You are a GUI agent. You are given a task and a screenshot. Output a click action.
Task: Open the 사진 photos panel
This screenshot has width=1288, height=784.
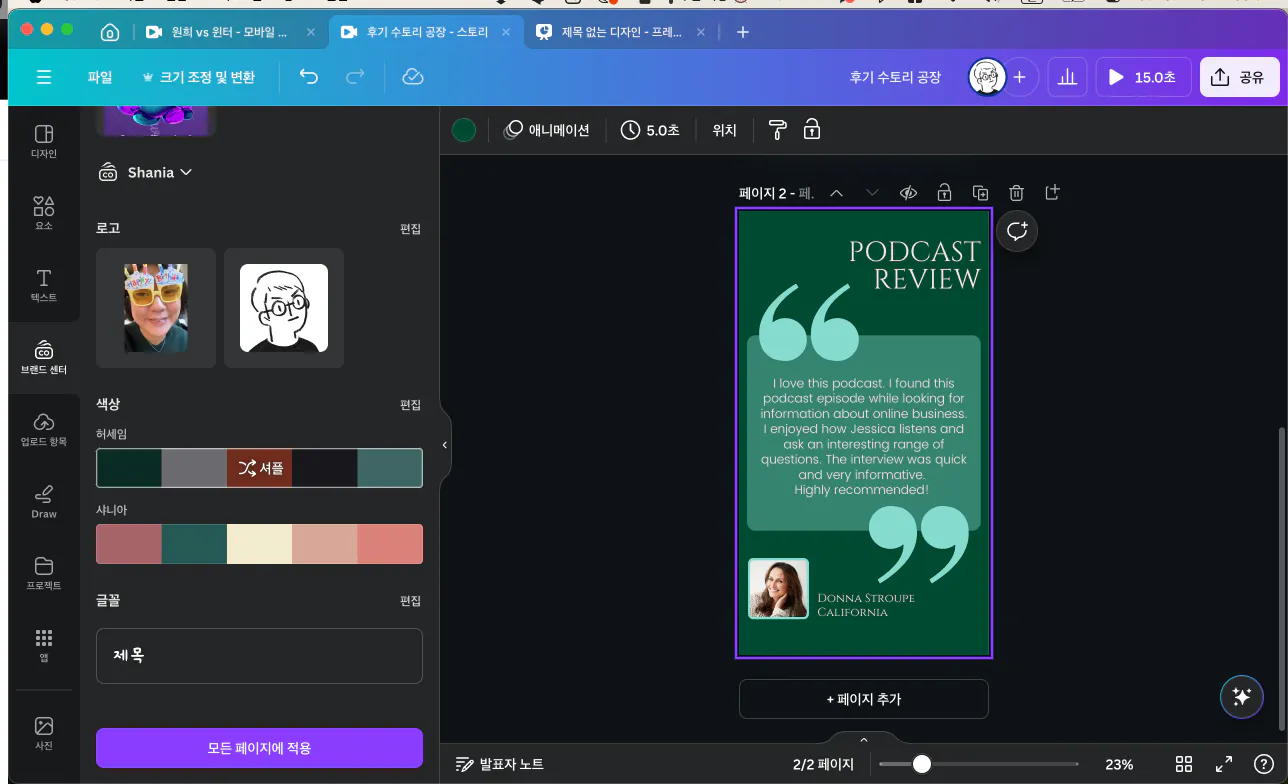click(44, 733)
